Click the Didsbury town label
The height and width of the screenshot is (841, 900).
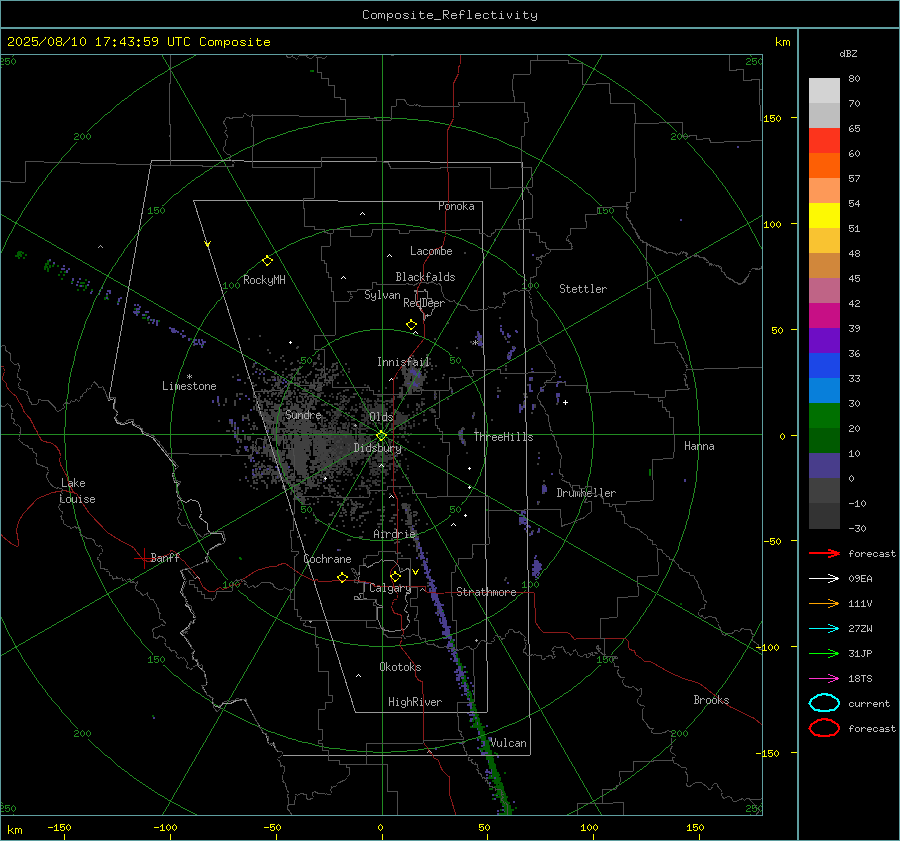coord(377,448)
